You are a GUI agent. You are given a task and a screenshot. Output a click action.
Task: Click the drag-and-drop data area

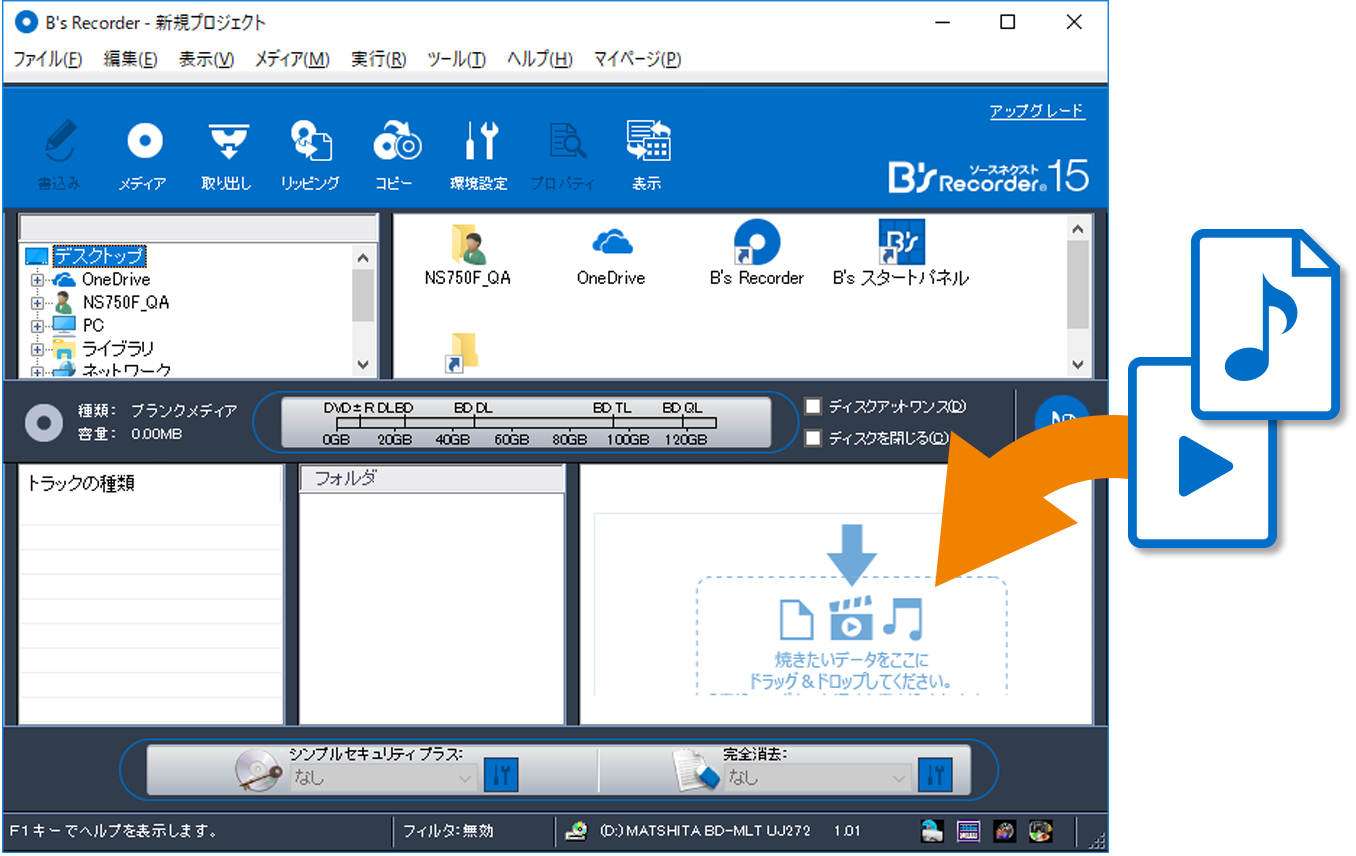(851, 634)
